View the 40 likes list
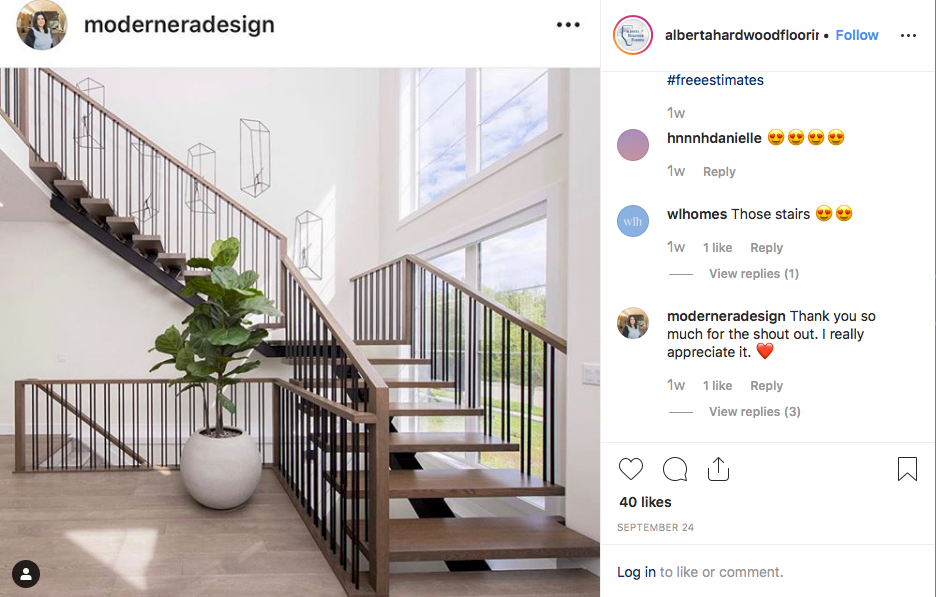Image resolution: width=936 pixels, height=597 pixels. point(645,502)
